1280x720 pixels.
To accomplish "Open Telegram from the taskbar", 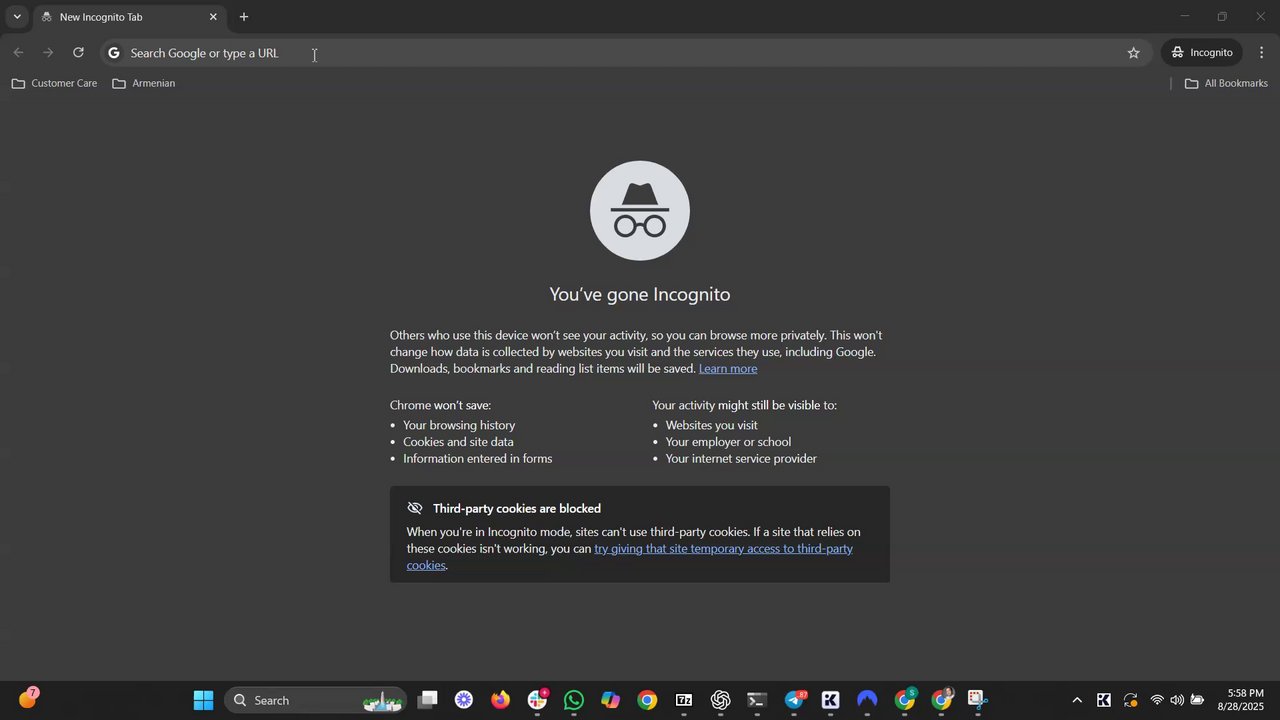I will (x=795, y=700).
